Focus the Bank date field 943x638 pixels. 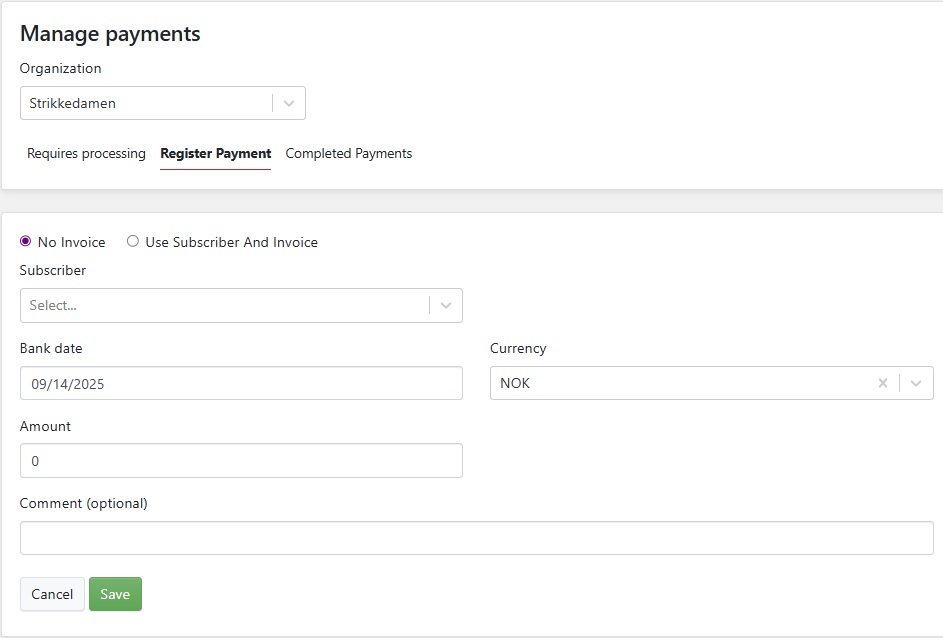coord(241,383)
